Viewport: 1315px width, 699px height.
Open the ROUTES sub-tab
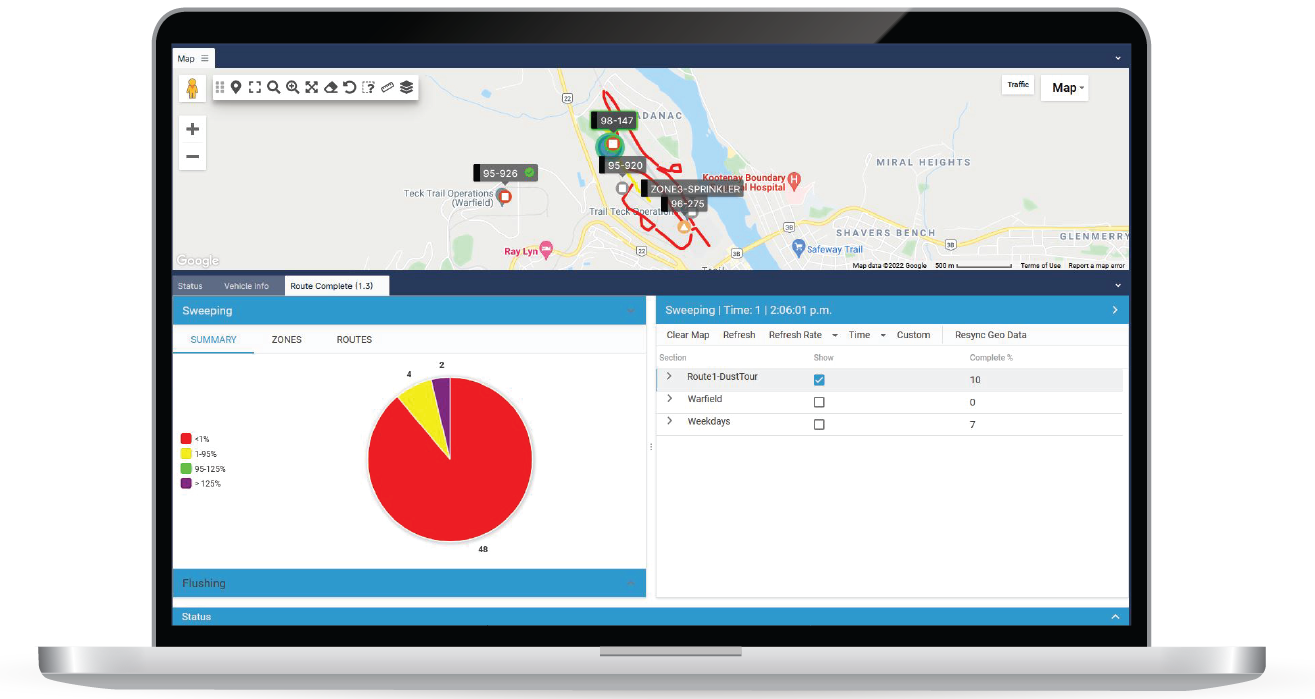pyautogui.click(x=354, y=340)
